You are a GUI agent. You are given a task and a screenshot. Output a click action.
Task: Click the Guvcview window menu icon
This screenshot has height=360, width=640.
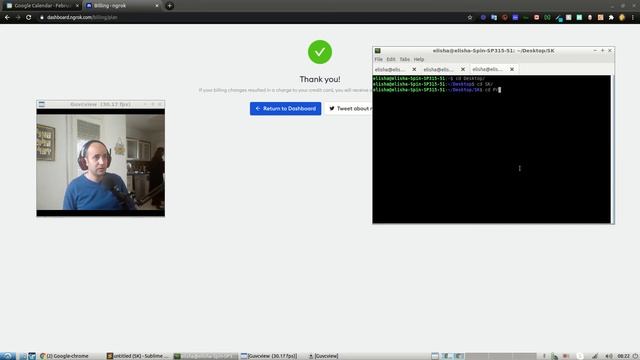(x=42, y=104)
